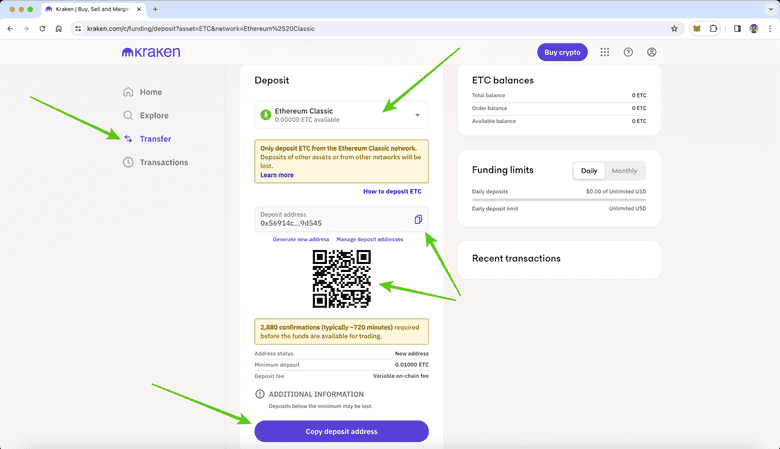
Task: Open Transactions from the sidebar clock icon
Action: coord(128,162)
